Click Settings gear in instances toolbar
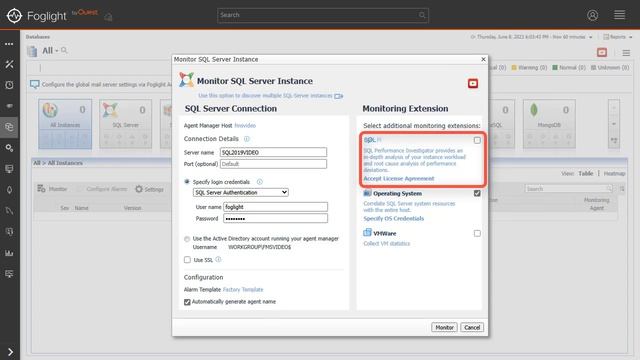The height and width of the screenshot is (360, 640). 149,189
